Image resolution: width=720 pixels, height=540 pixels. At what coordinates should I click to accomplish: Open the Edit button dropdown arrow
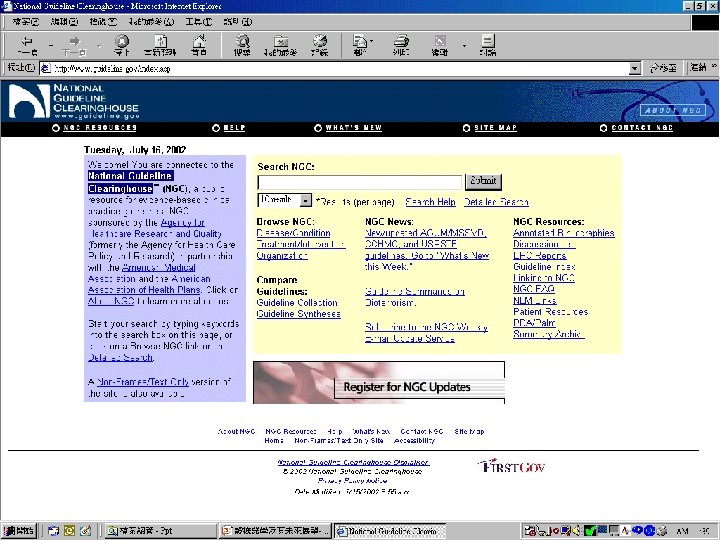coord(464,45)
